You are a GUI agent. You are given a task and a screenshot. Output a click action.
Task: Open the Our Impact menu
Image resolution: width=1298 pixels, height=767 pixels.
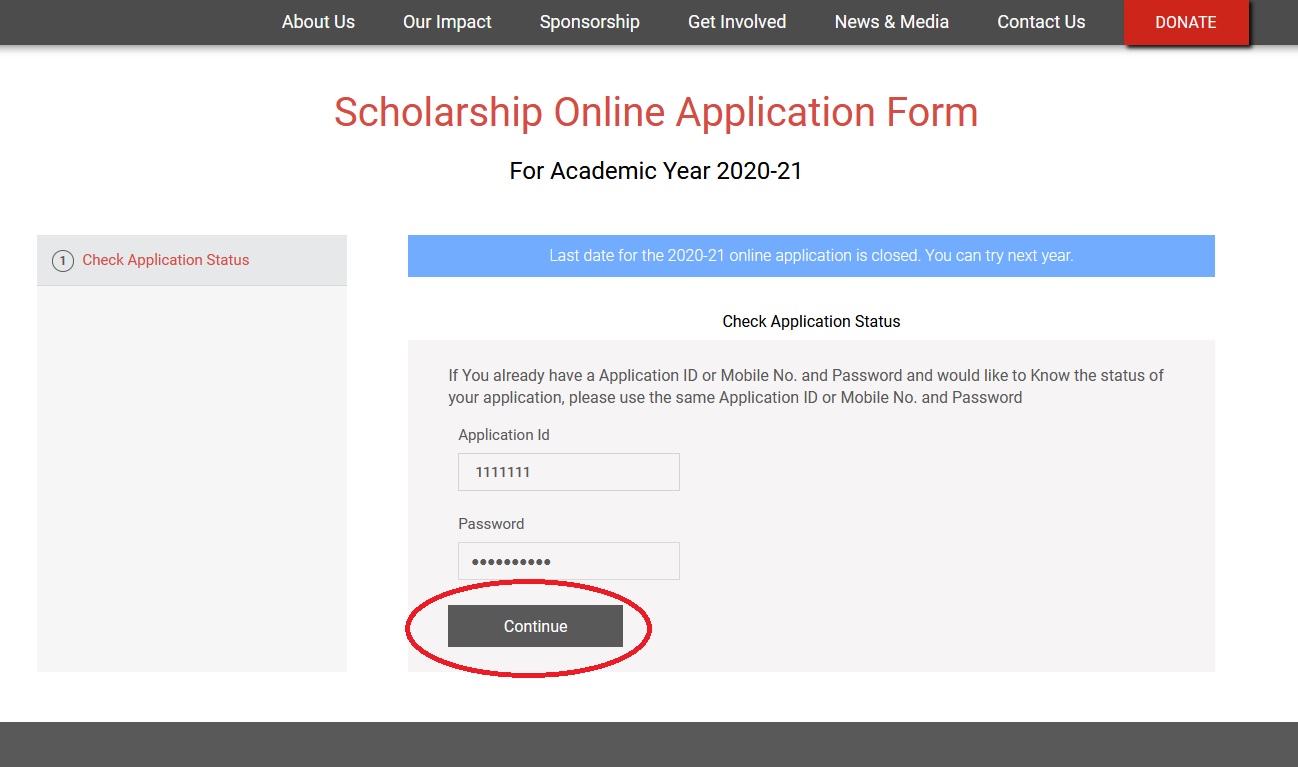(x=447, y=22)
